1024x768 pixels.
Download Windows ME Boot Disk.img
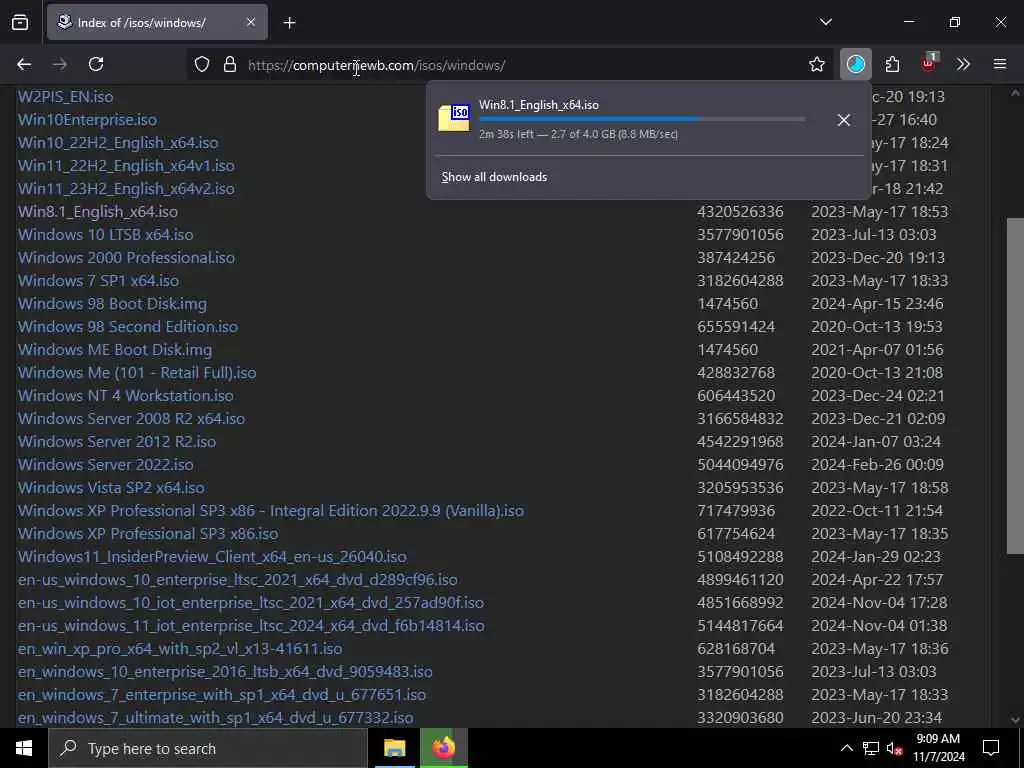(115, 349)
